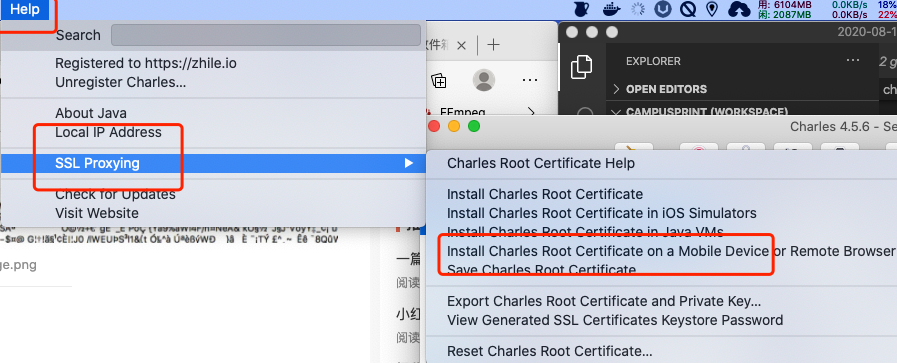View Generated SSL Certificates Keystore Password
This screenshot has height=363, width=897.
[615, 320]
